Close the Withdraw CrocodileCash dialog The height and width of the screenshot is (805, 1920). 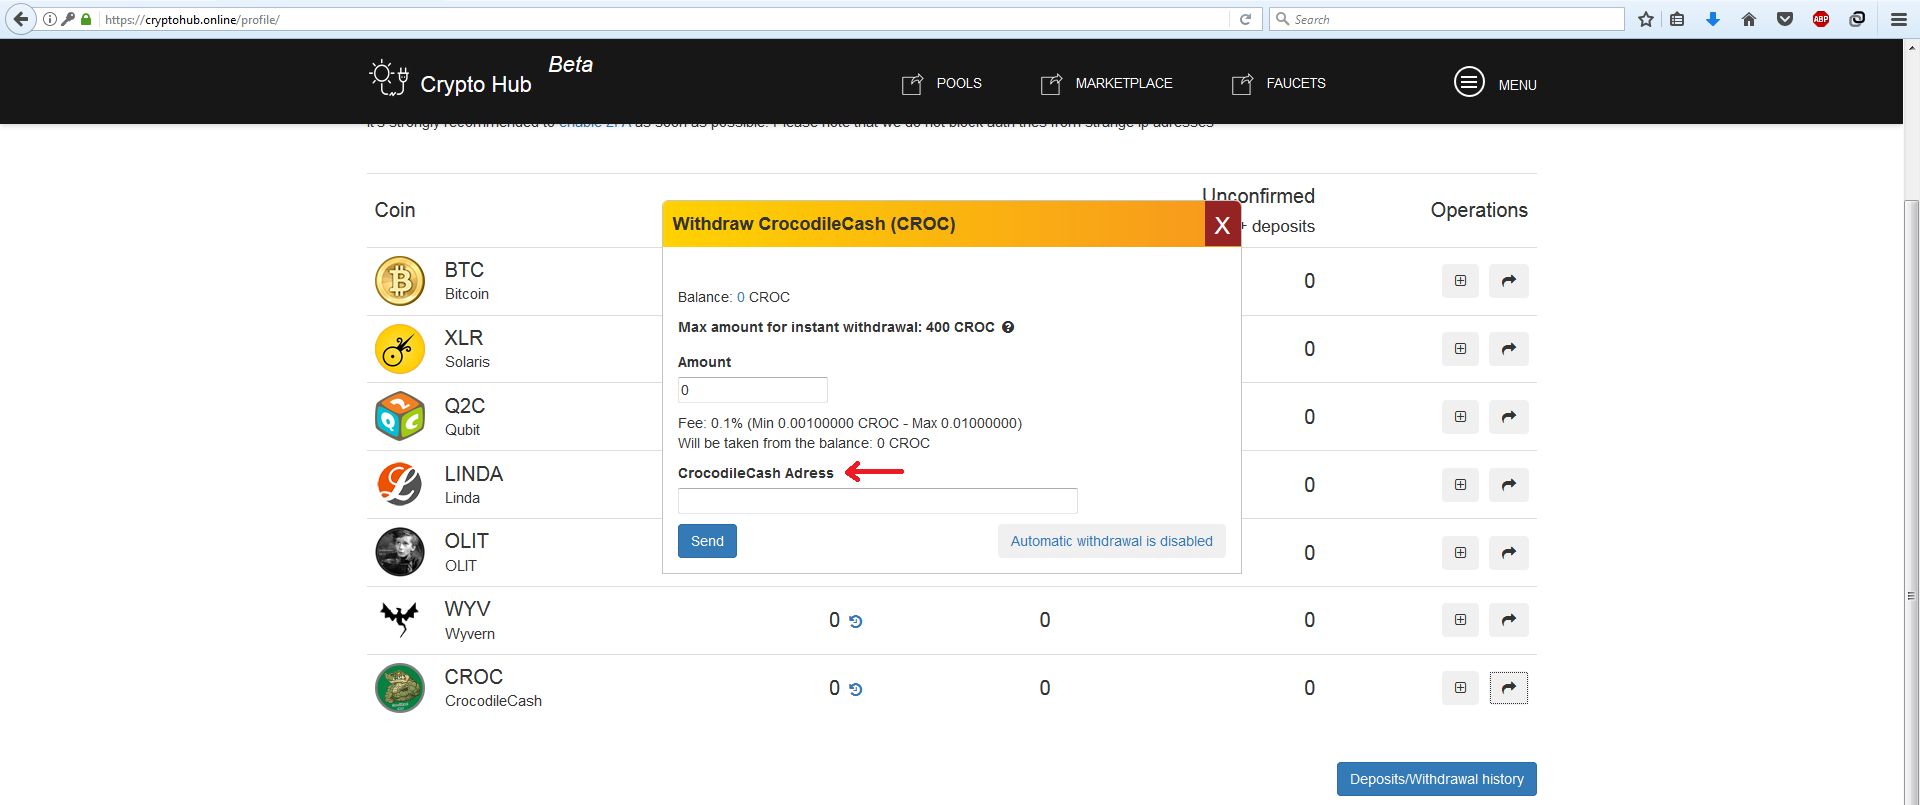1222,224
